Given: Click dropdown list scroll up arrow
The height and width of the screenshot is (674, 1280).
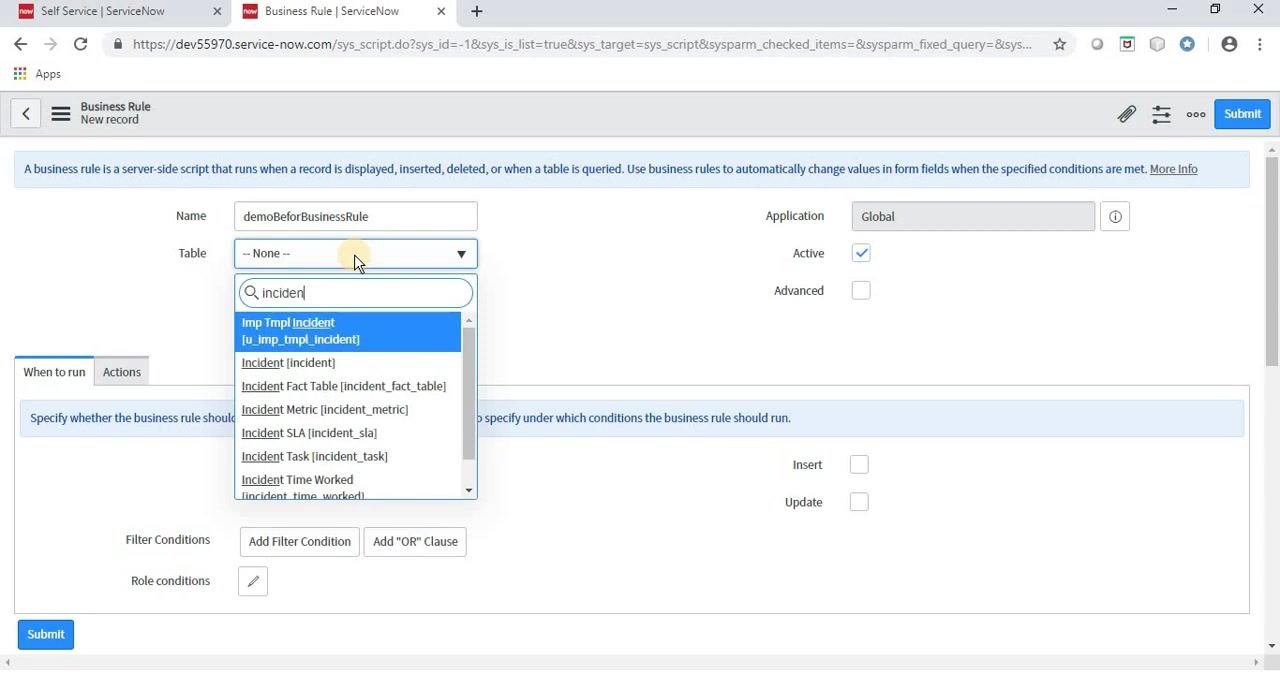Looking at the screenshot, I should pos(469,321).
